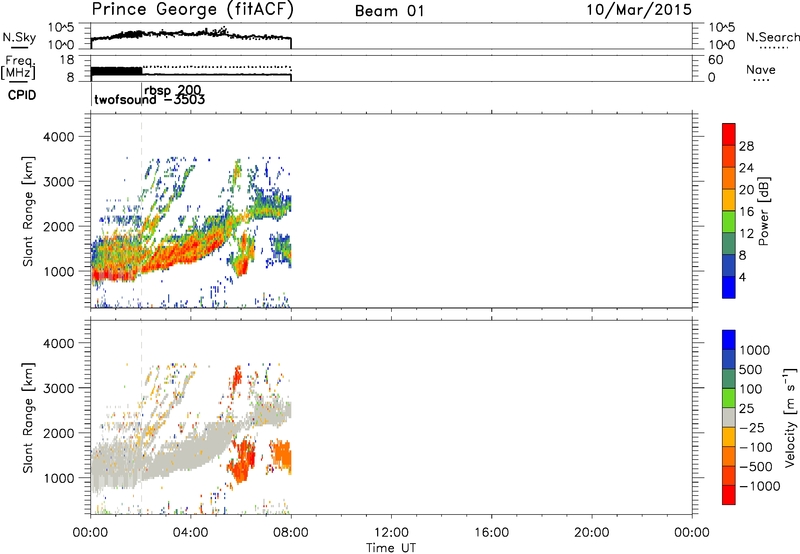Screen dimensions: 800x554
Task: Click the blue 4–8 dB Power swatch
Action: (x=729, y=265)
